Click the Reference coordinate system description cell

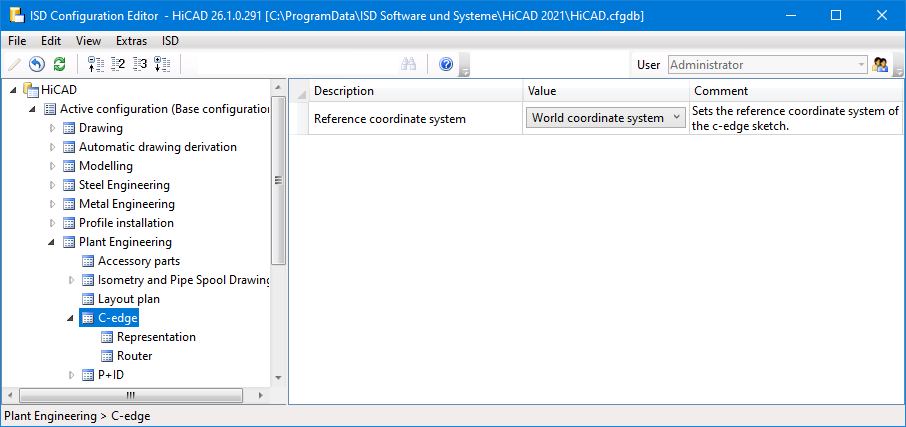415,118
